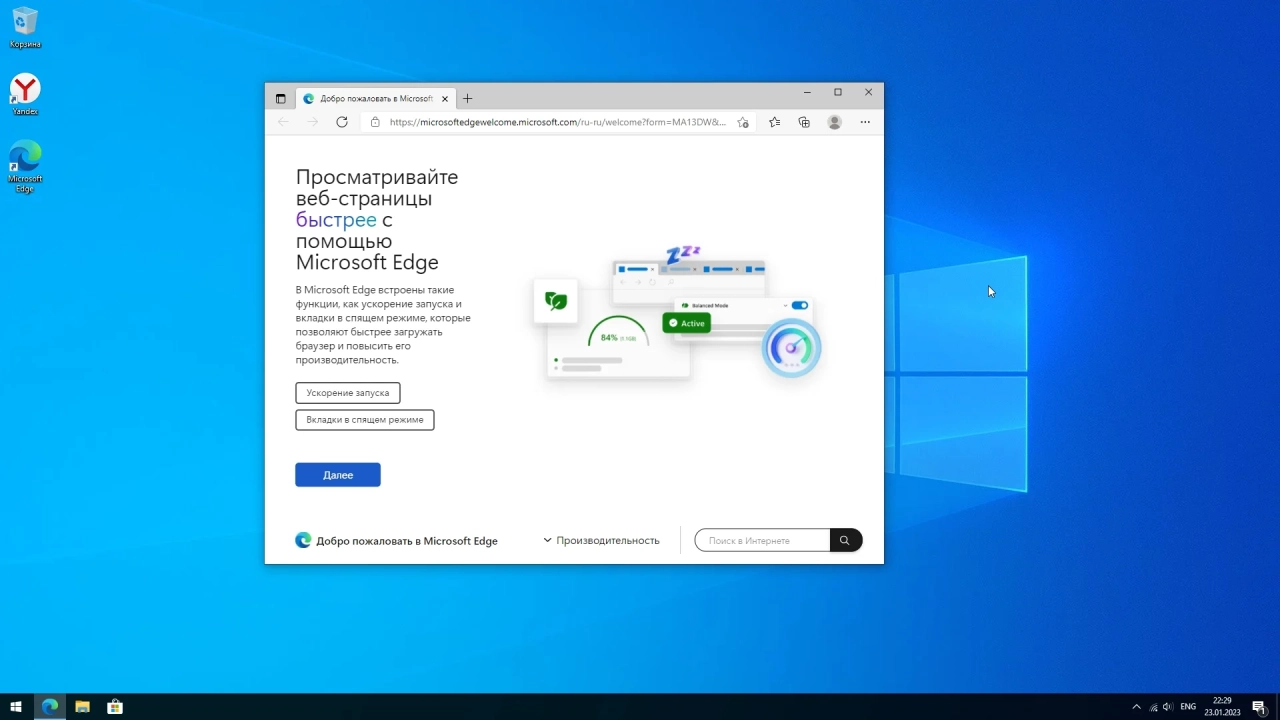
Task: Add page to favorites star icon
Action: point(742,122)
